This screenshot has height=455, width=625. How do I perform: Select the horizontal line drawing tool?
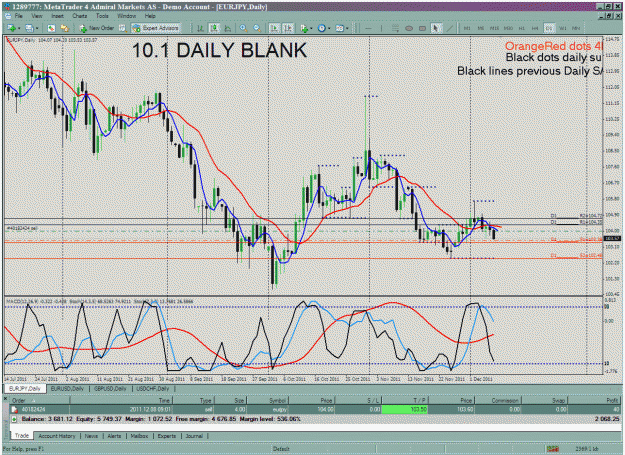point(368,28)
